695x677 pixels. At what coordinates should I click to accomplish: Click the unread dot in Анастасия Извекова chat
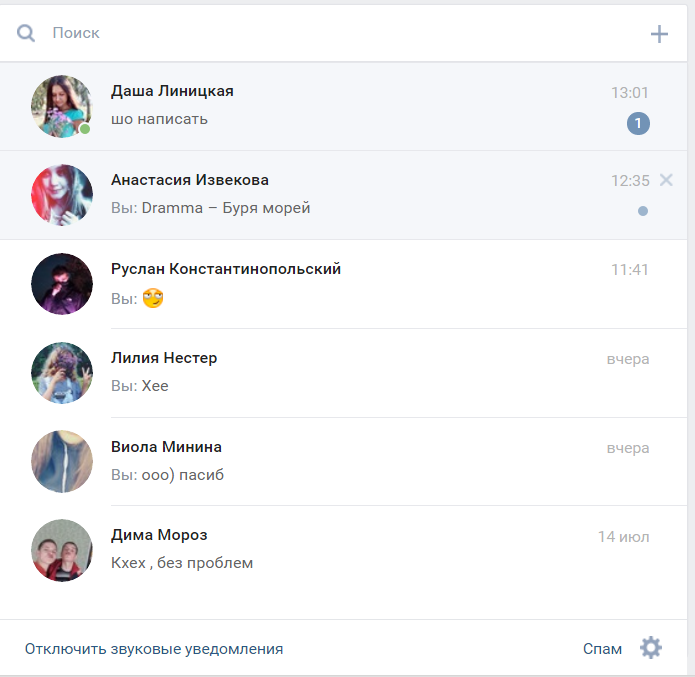click(642, 211)
